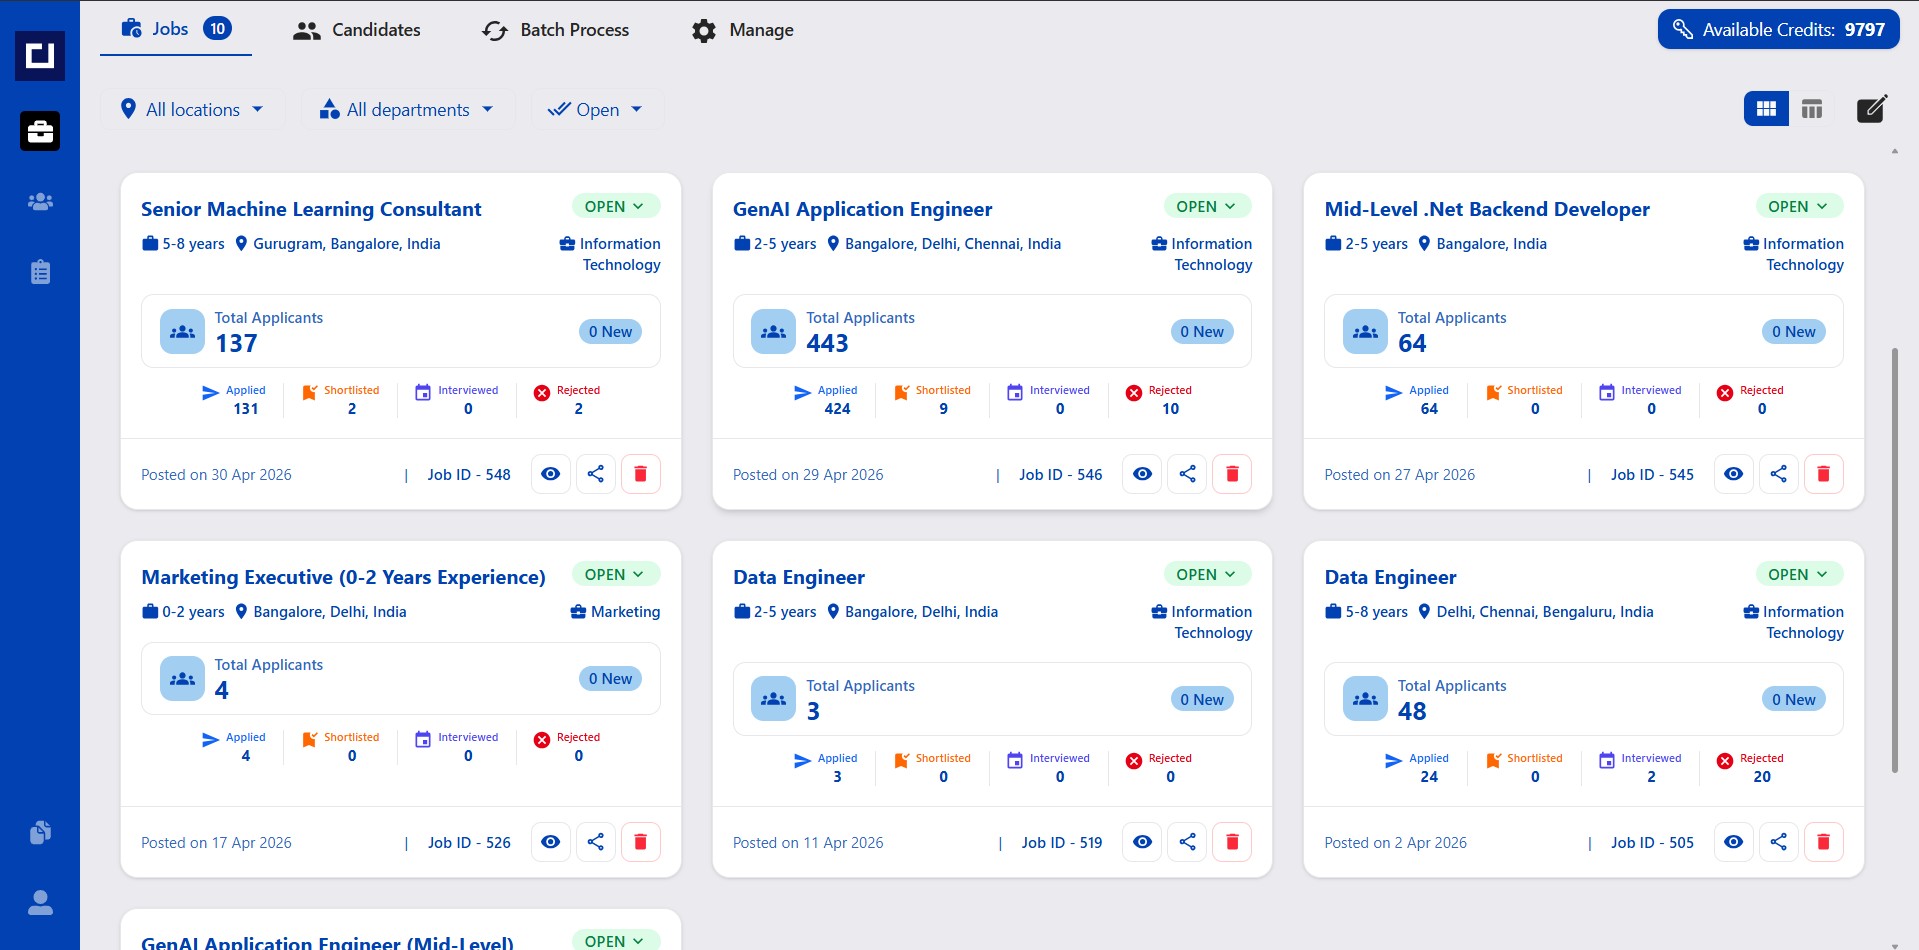Open the OPEN status dropdown for Marketing Executive

[615, 574]
